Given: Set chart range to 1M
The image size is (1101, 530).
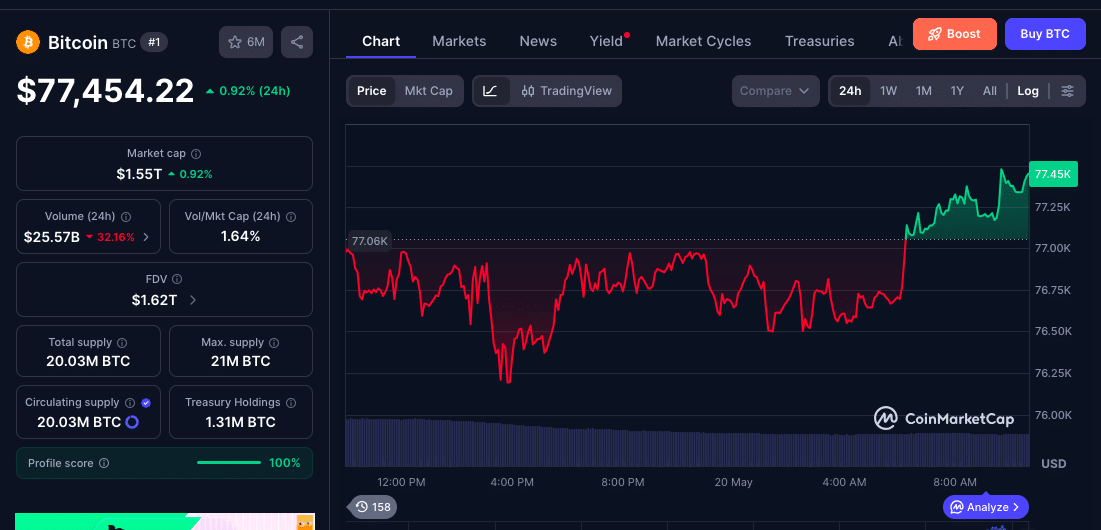Looking at the screenshot, I should point(923,91).
